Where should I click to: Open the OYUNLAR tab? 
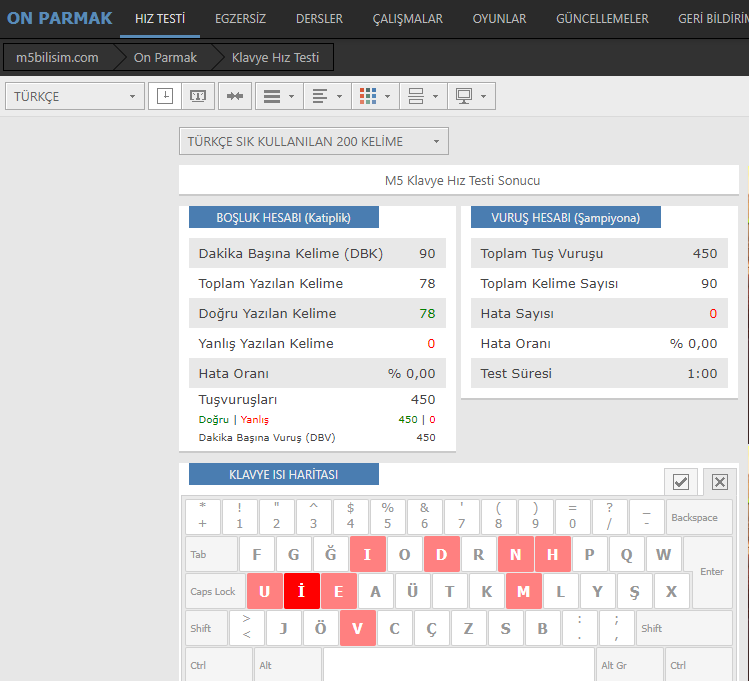[499, 19]
